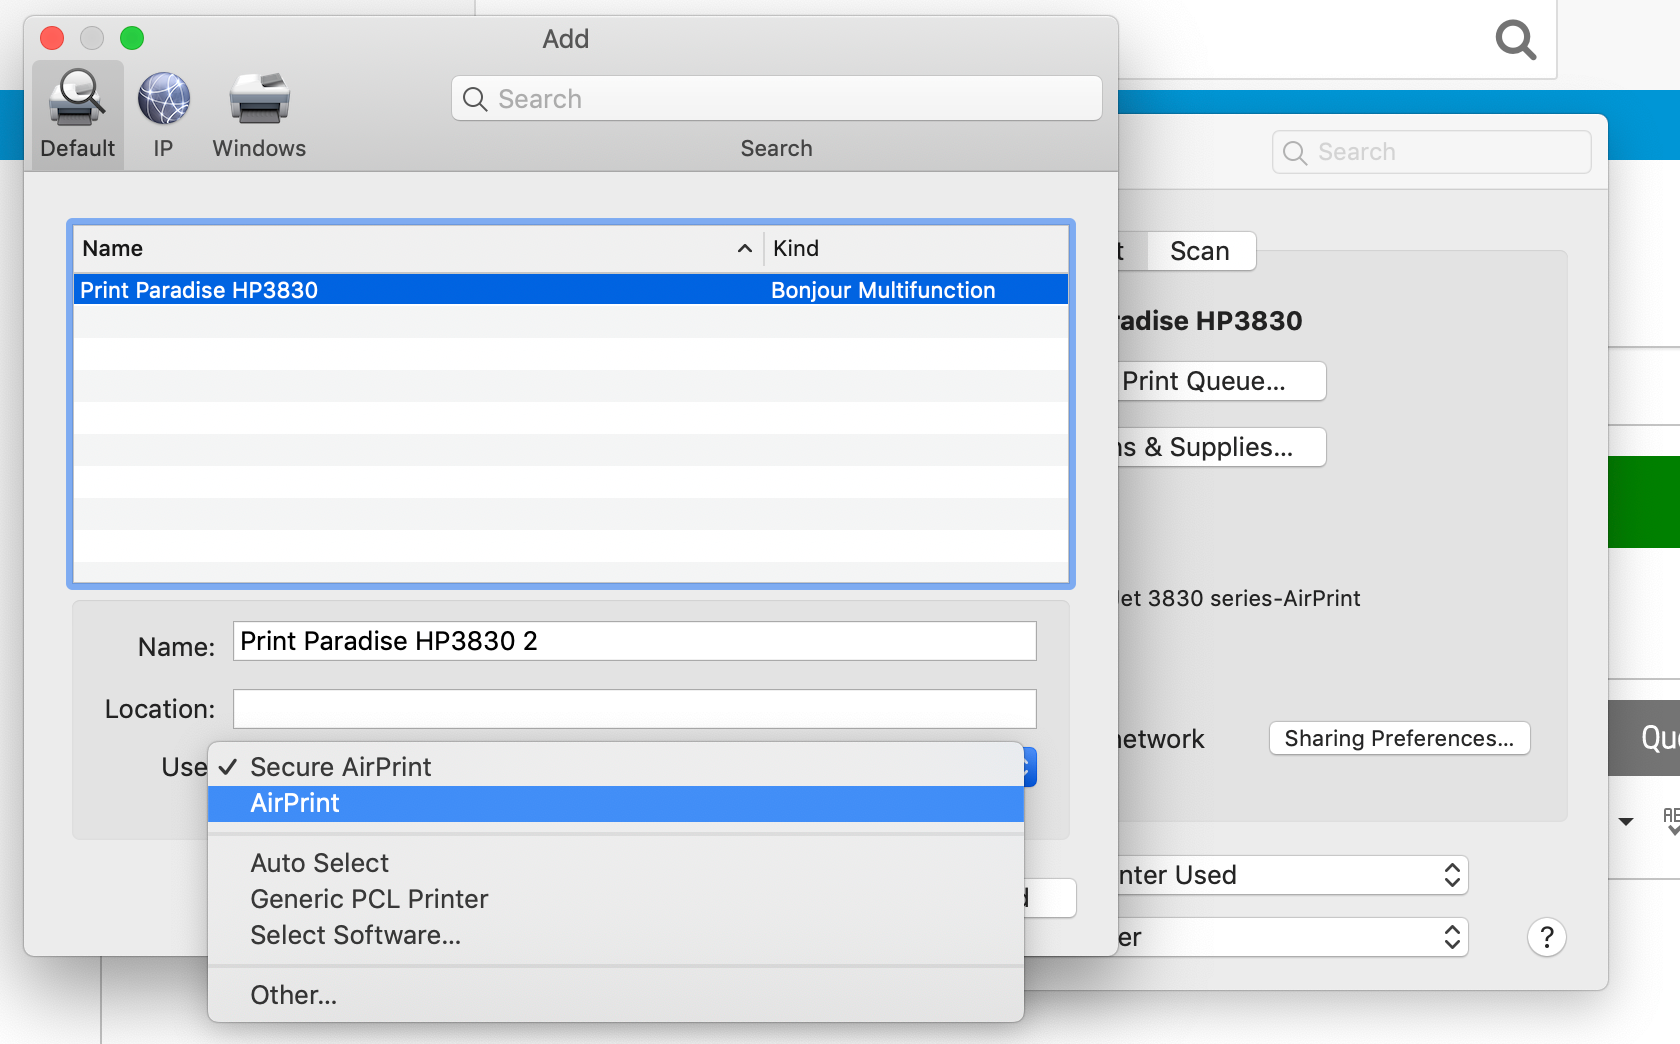Click the large magnifier search icon top right

coord(1516,40)
